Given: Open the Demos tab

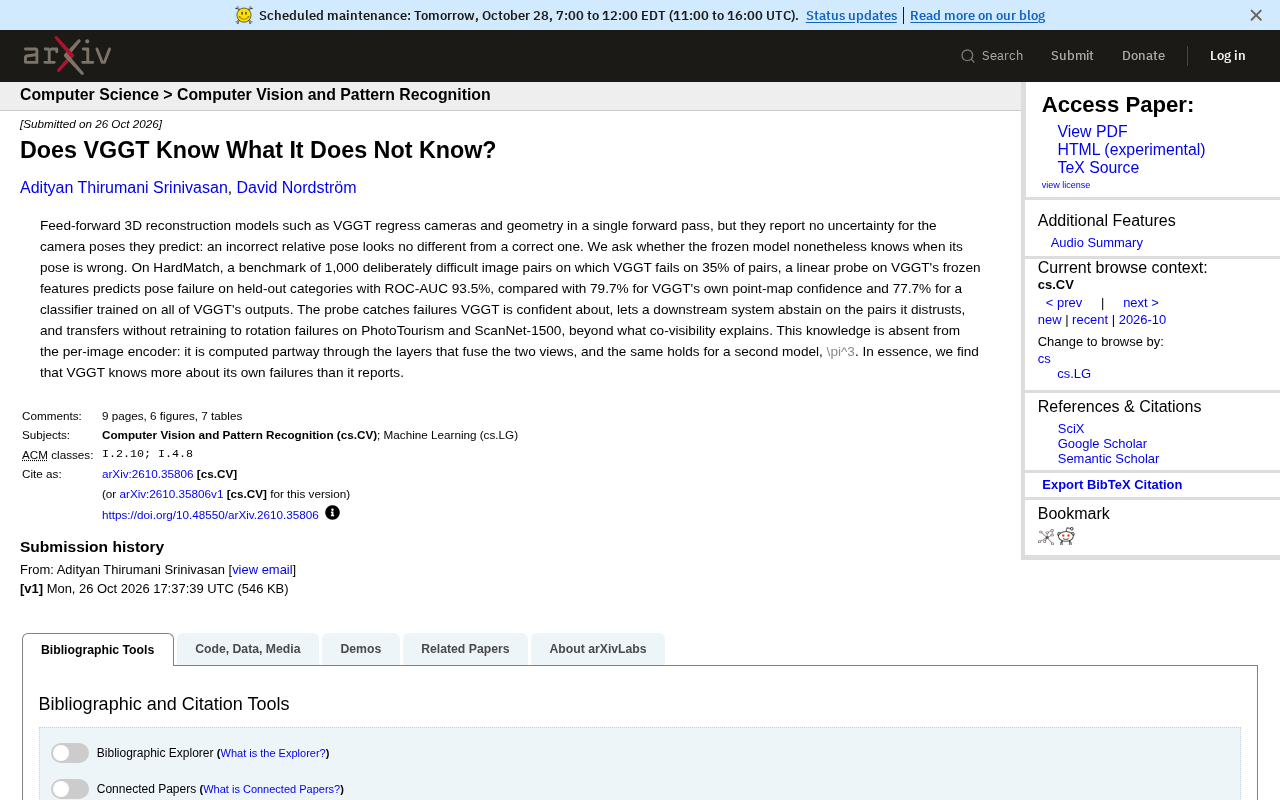Looking at the screenshot, I should [361, 649].
